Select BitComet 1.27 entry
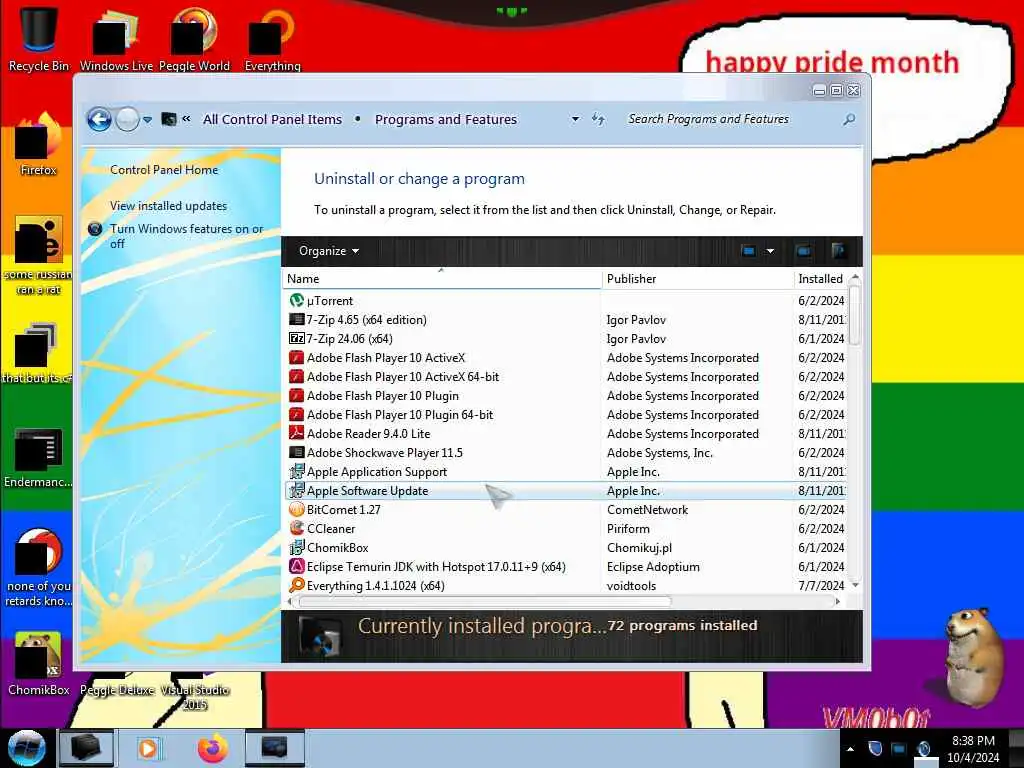The image size is (1024, 768). click(x=566, y=509)
